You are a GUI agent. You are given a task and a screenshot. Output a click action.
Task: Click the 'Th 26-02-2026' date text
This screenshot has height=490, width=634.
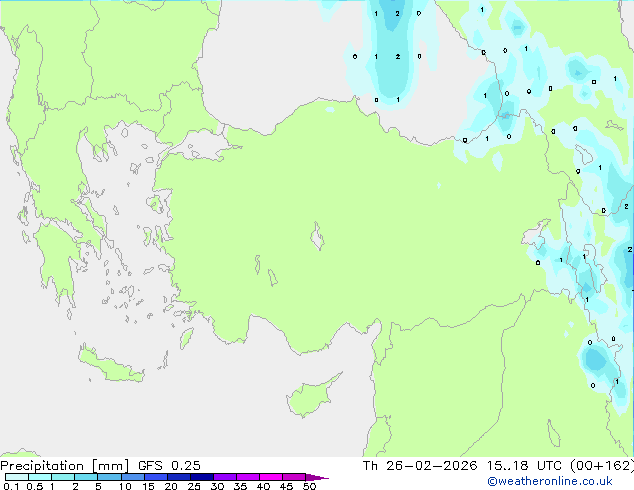point(420,466)
